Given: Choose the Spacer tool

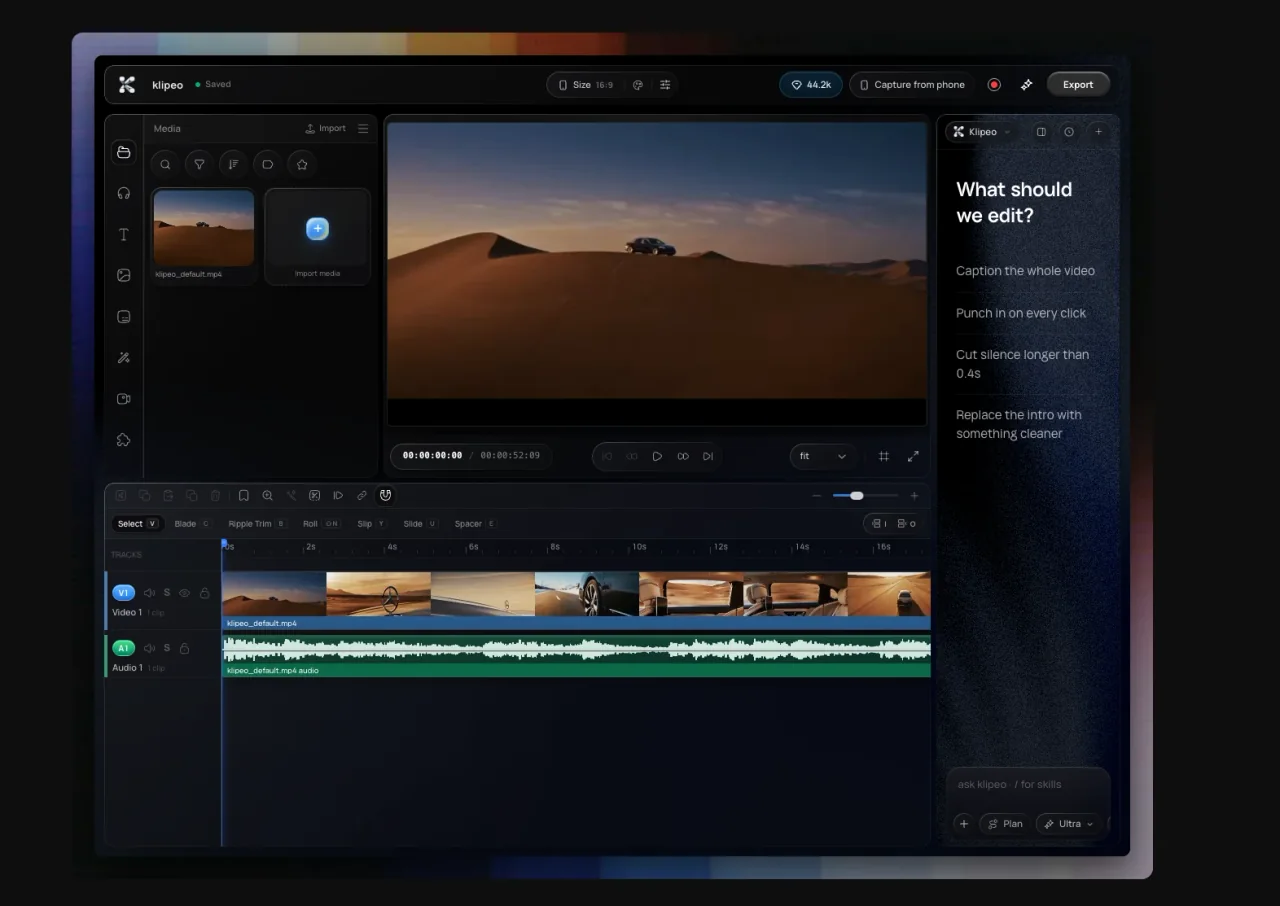Looking at the screenshot, I should [475, 524].
